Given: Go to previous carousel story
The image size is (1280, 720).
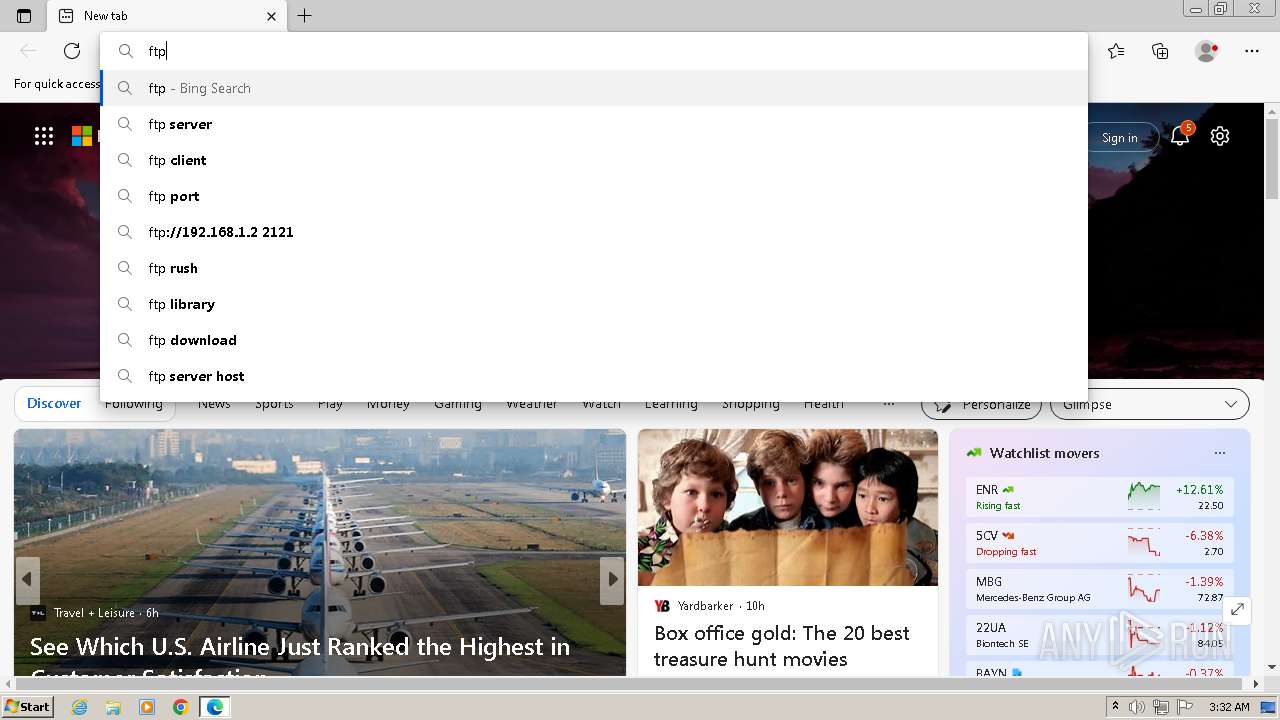Looking at the screenshot, I should (x=27, y=580).
